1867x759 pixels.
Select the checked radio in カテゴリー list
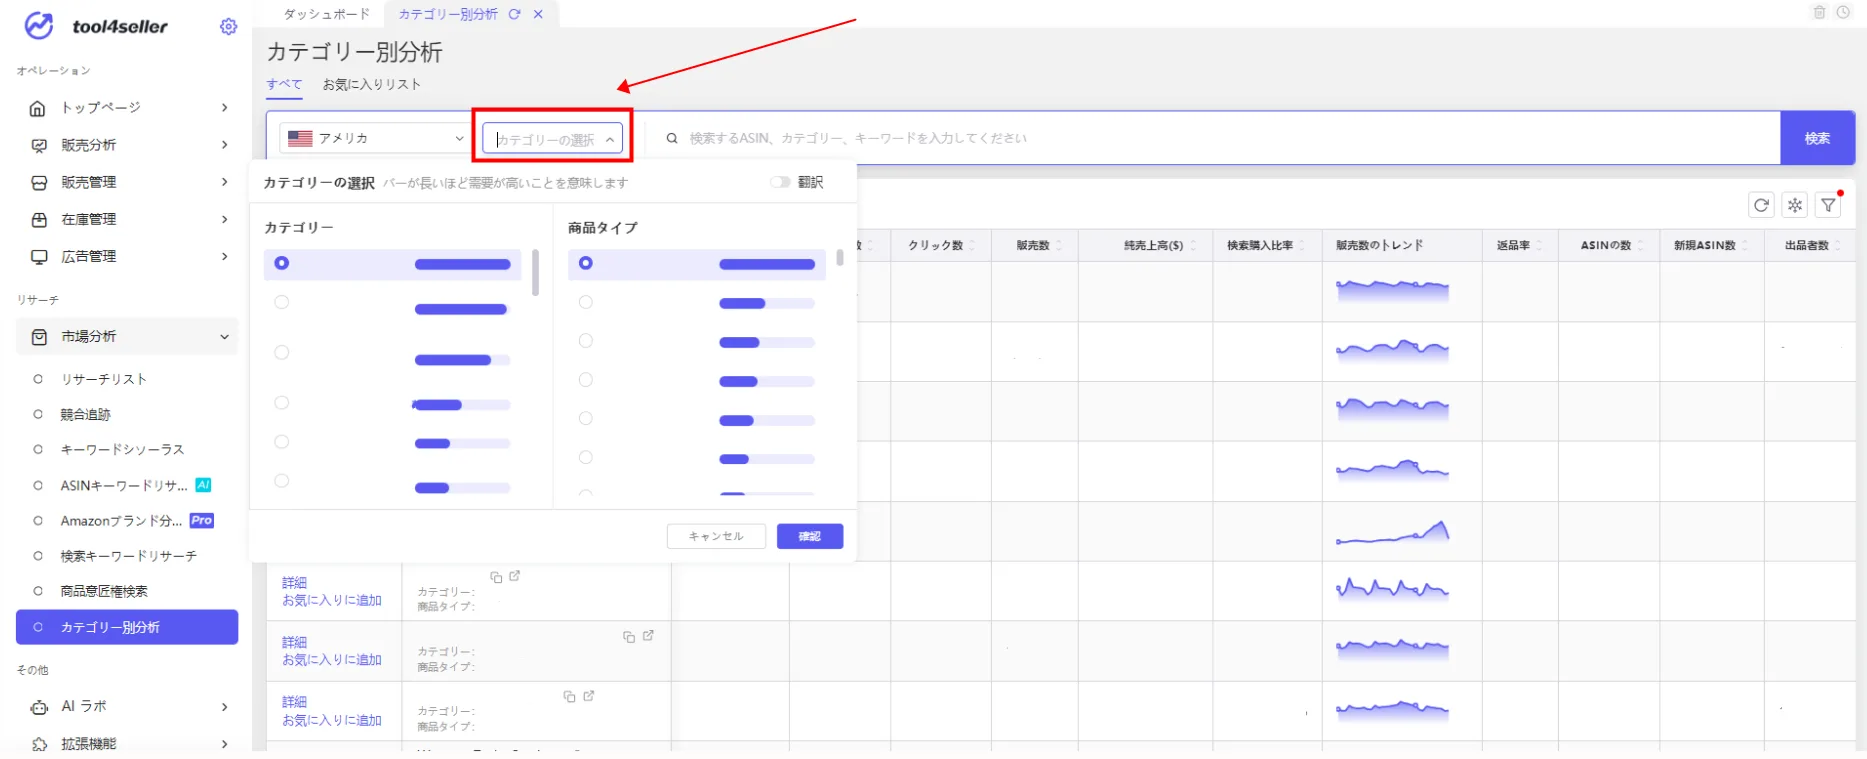(282, 263)
